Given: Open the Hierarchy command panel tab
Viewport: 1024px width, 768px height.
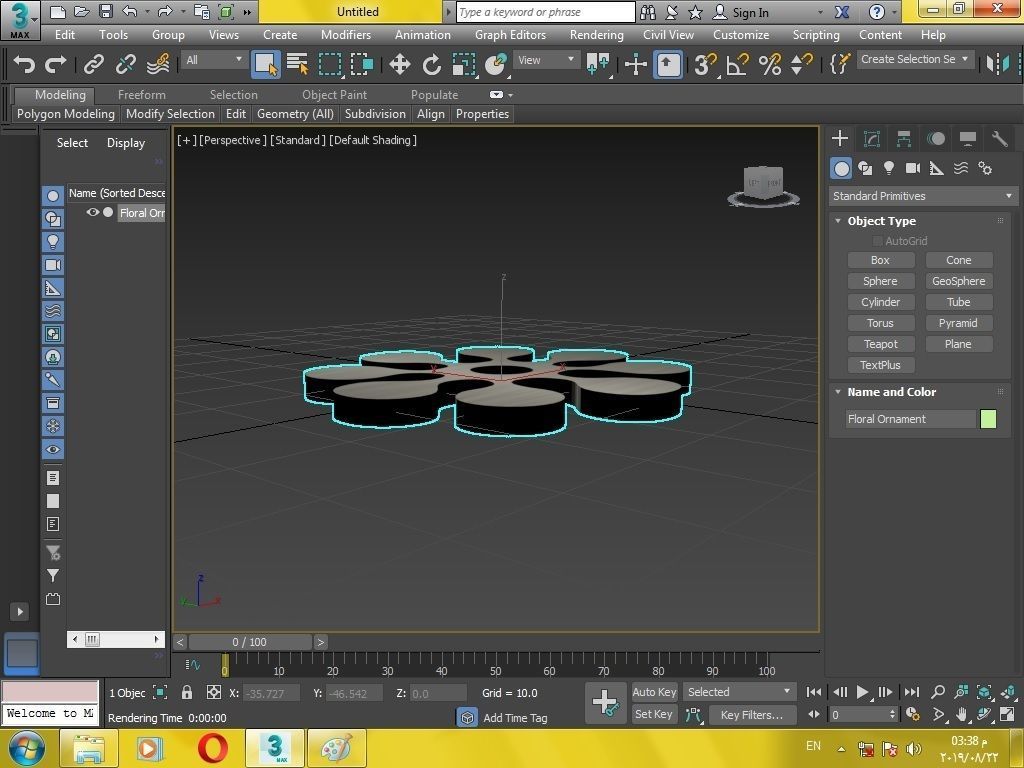Looking at the screenshot, I should [x=904, y=138].
